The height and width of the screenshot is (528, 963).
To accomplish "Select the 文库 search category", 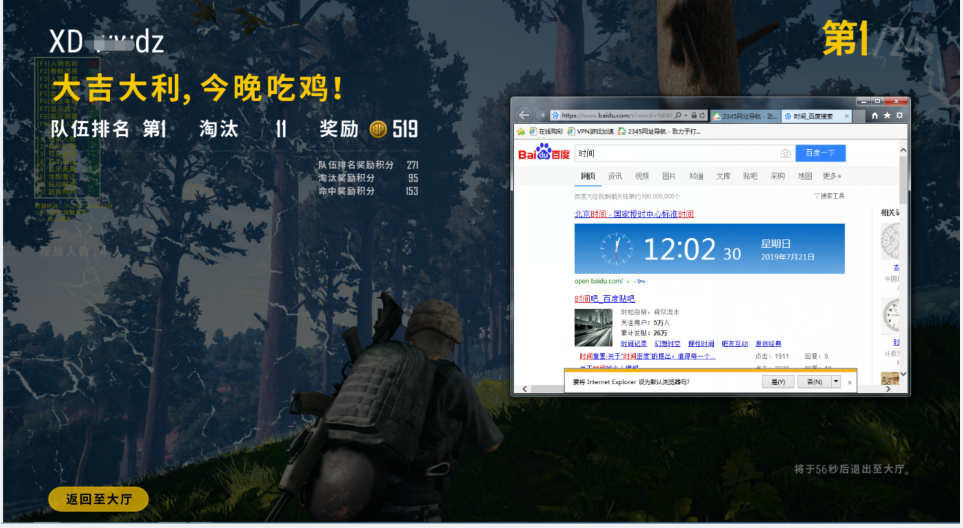I will [x=723, y=176].
